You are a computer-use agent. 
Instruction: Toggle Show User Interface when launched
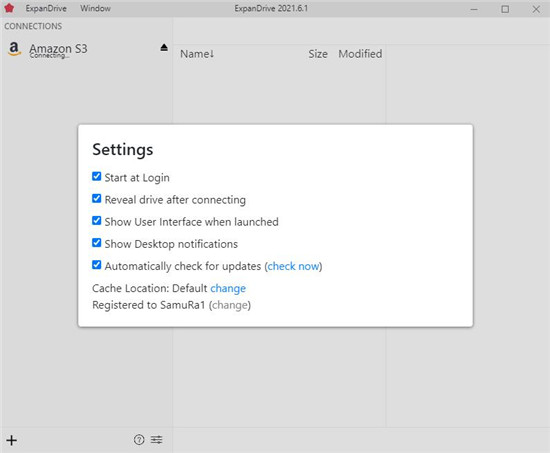[x=96, y=220]
